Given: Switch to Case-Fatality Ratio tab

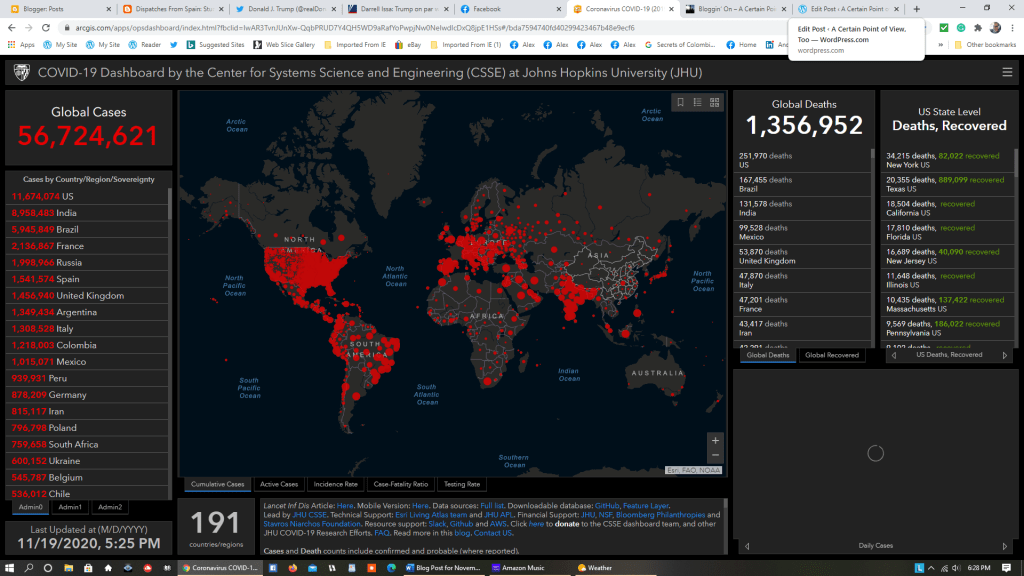Looking at the screenshot, I should pos(400,484).
